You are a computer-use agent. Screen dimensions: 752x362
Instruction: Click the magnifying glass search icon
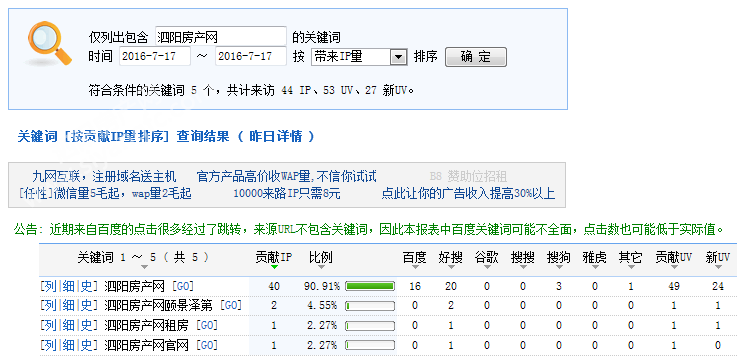(x=49, y=44)
